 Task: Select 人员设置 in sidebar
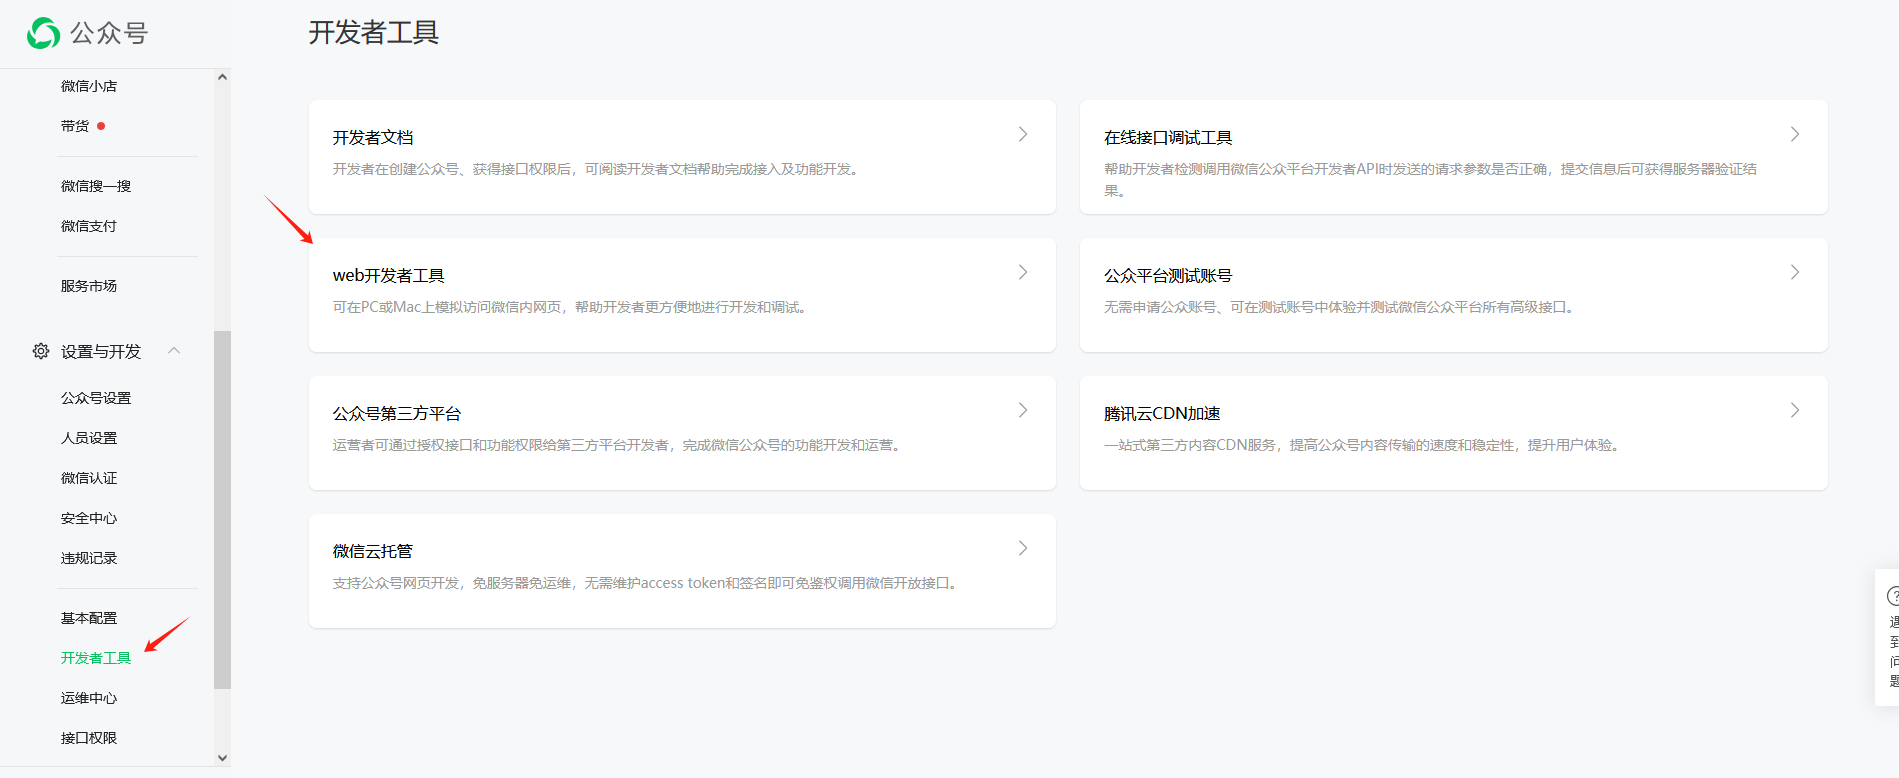pyautogui.click(x=89, y=438)
